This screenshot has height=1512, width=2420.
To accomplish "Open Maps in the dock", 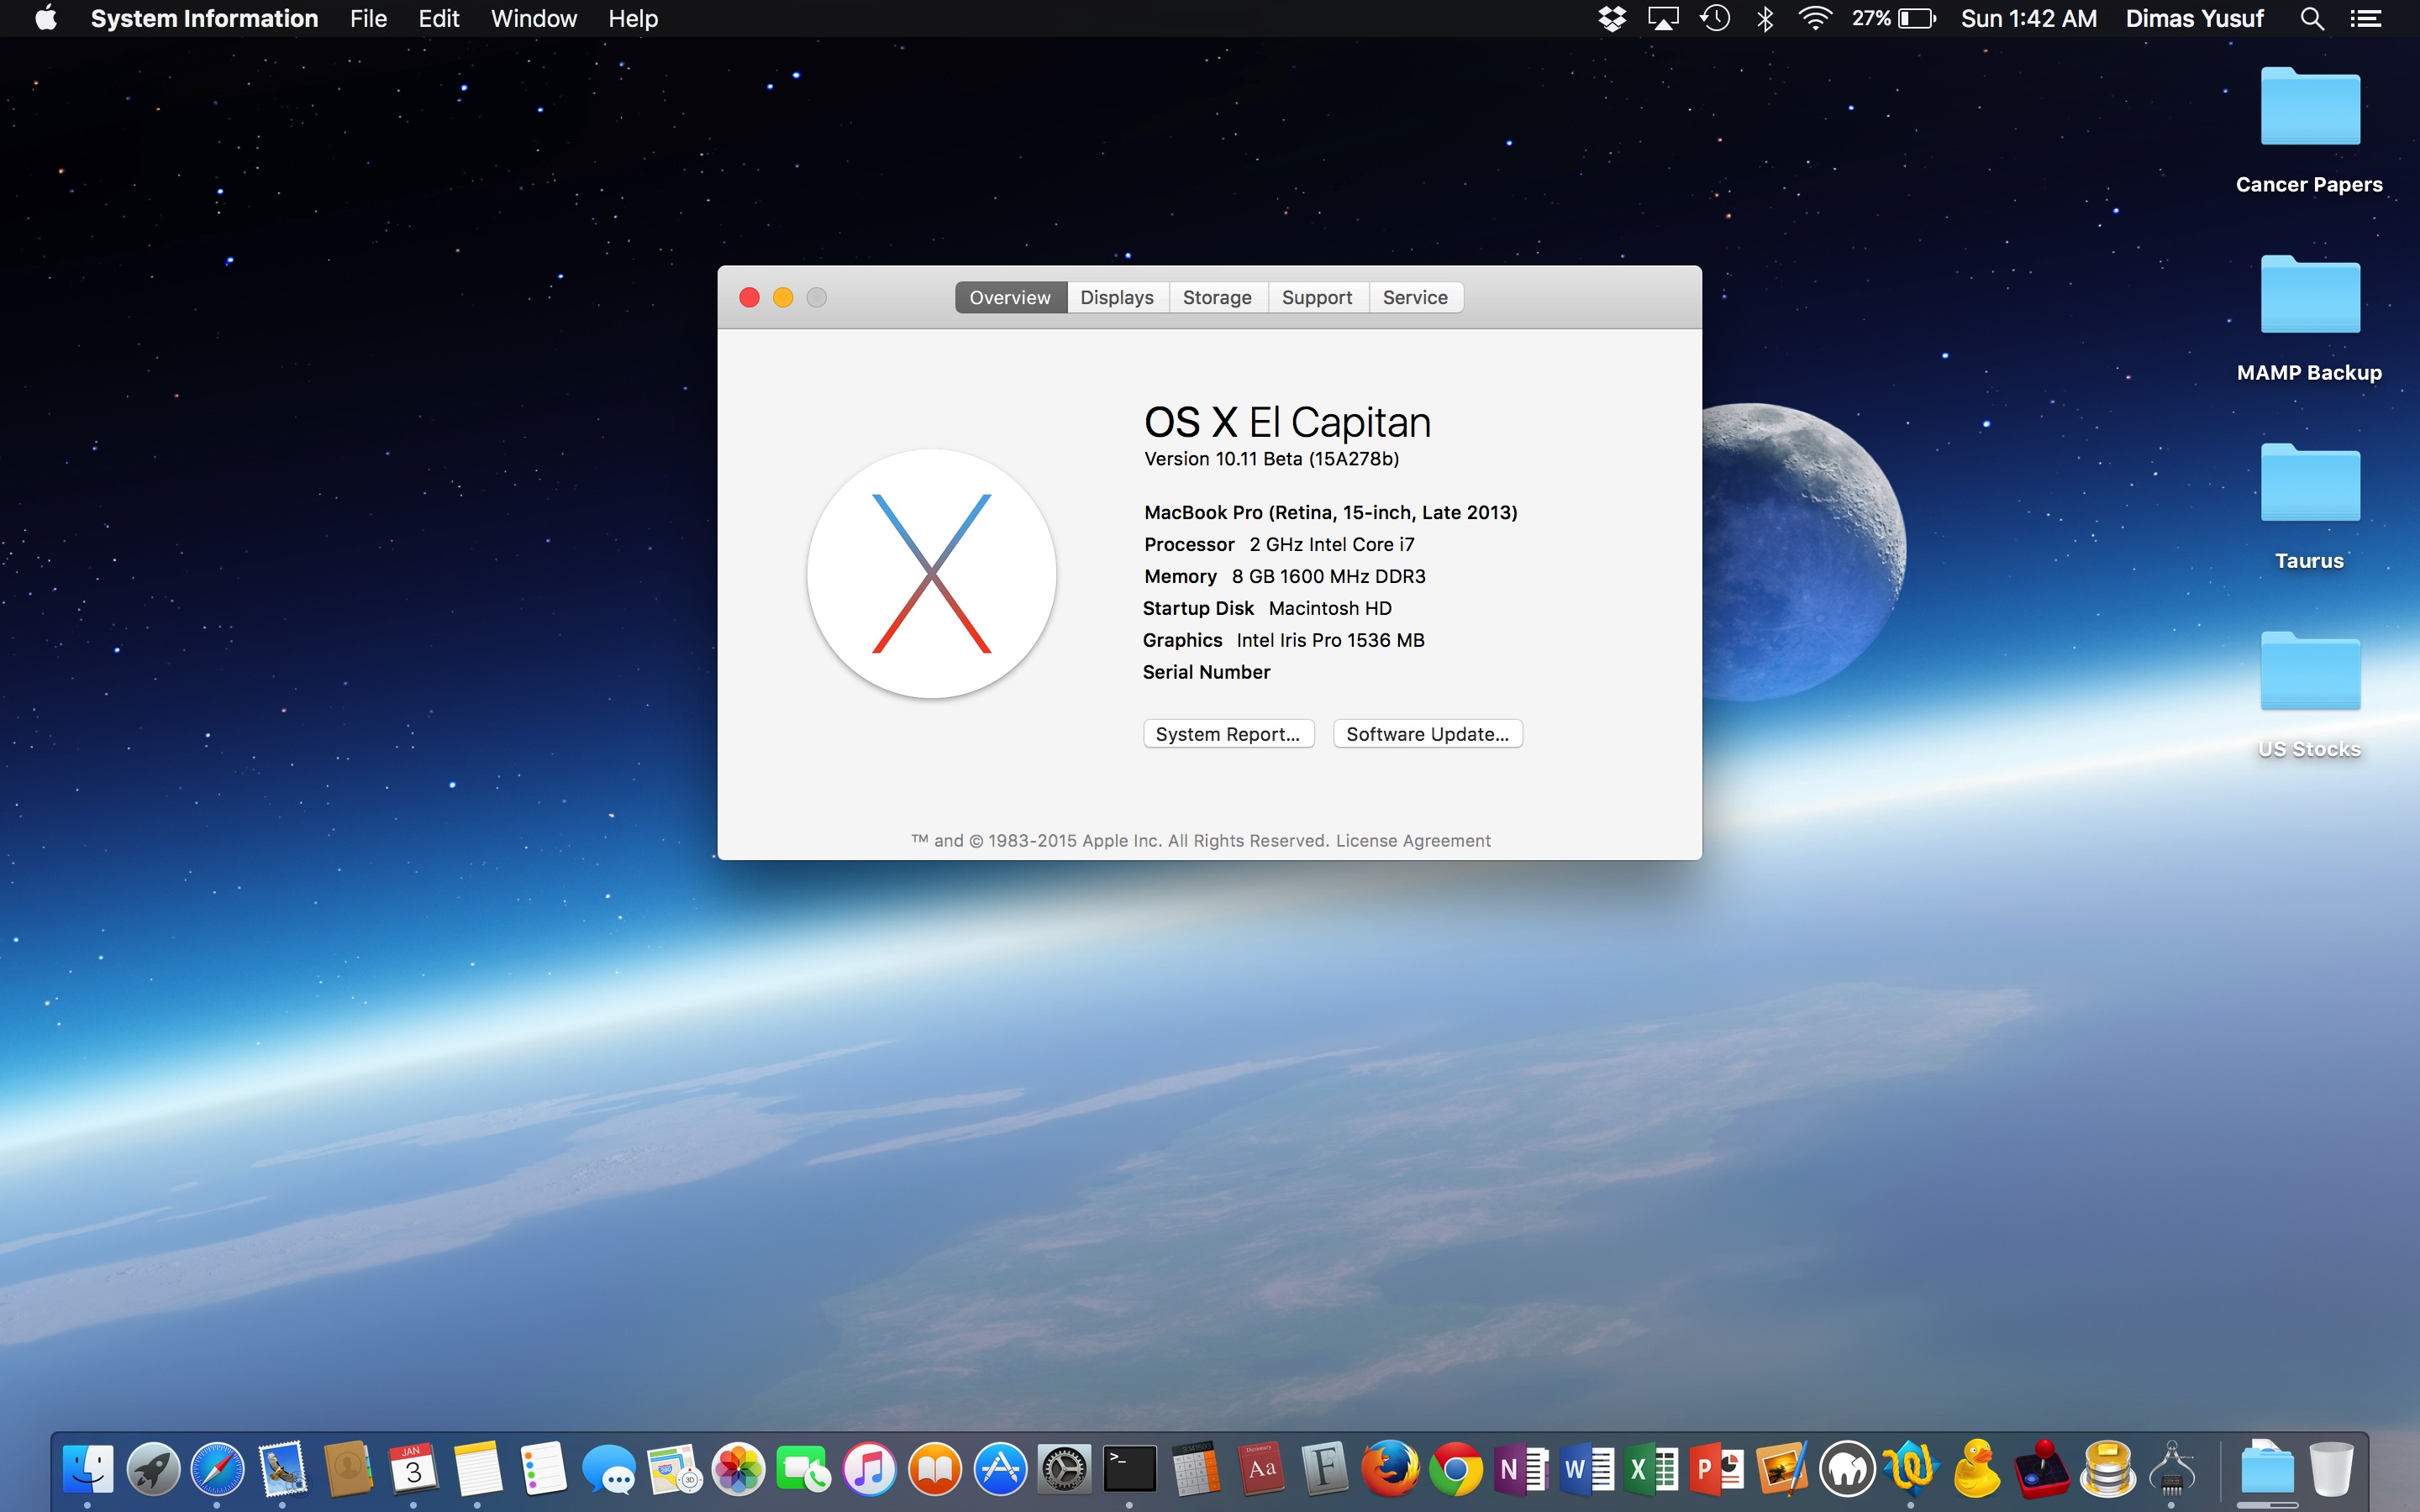I will pyautogui.click(x=674, y=1469).
